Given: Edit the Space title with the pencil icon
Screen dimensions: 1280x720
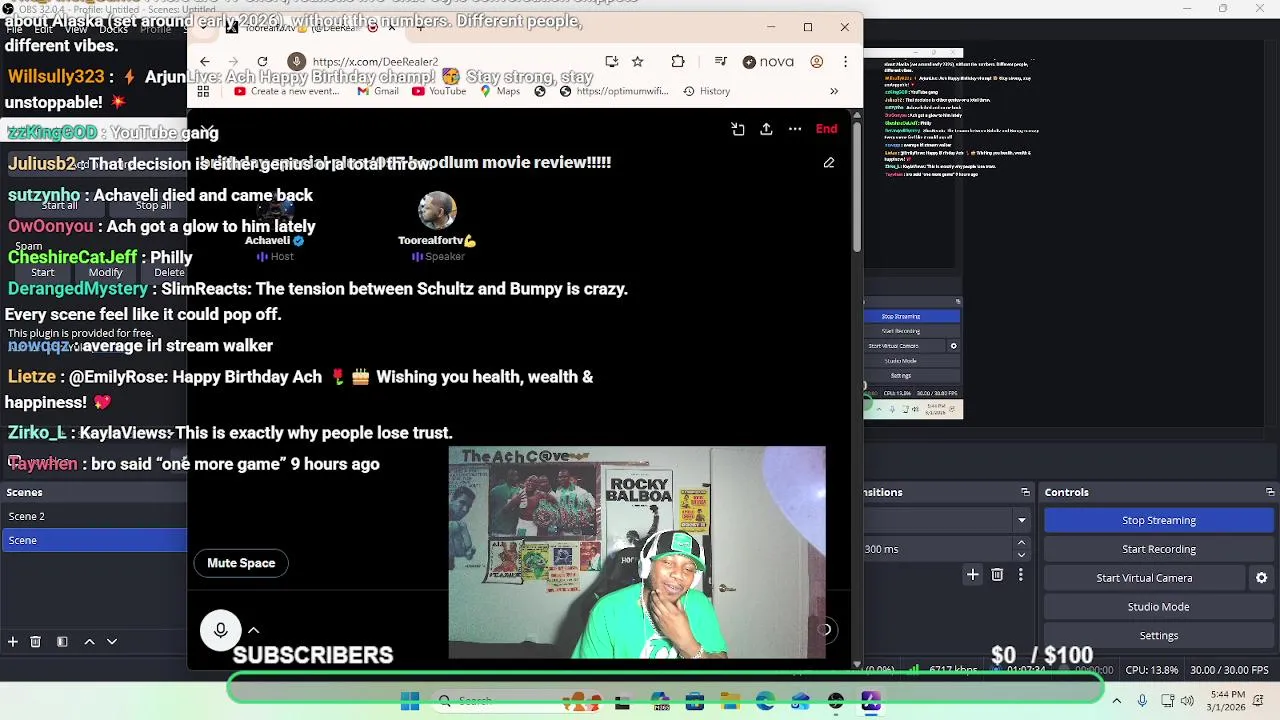Looking at the screenshot, I should coord(829,162).
